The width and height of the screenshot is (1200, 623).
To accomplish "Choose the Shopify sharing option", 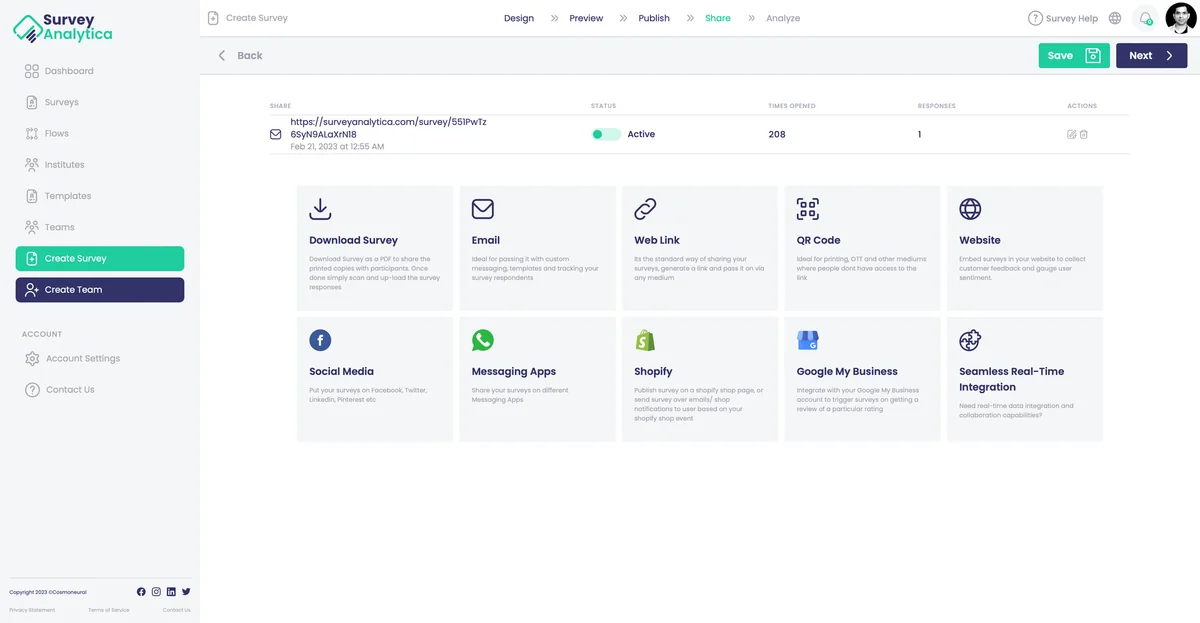I will (699, 379).
